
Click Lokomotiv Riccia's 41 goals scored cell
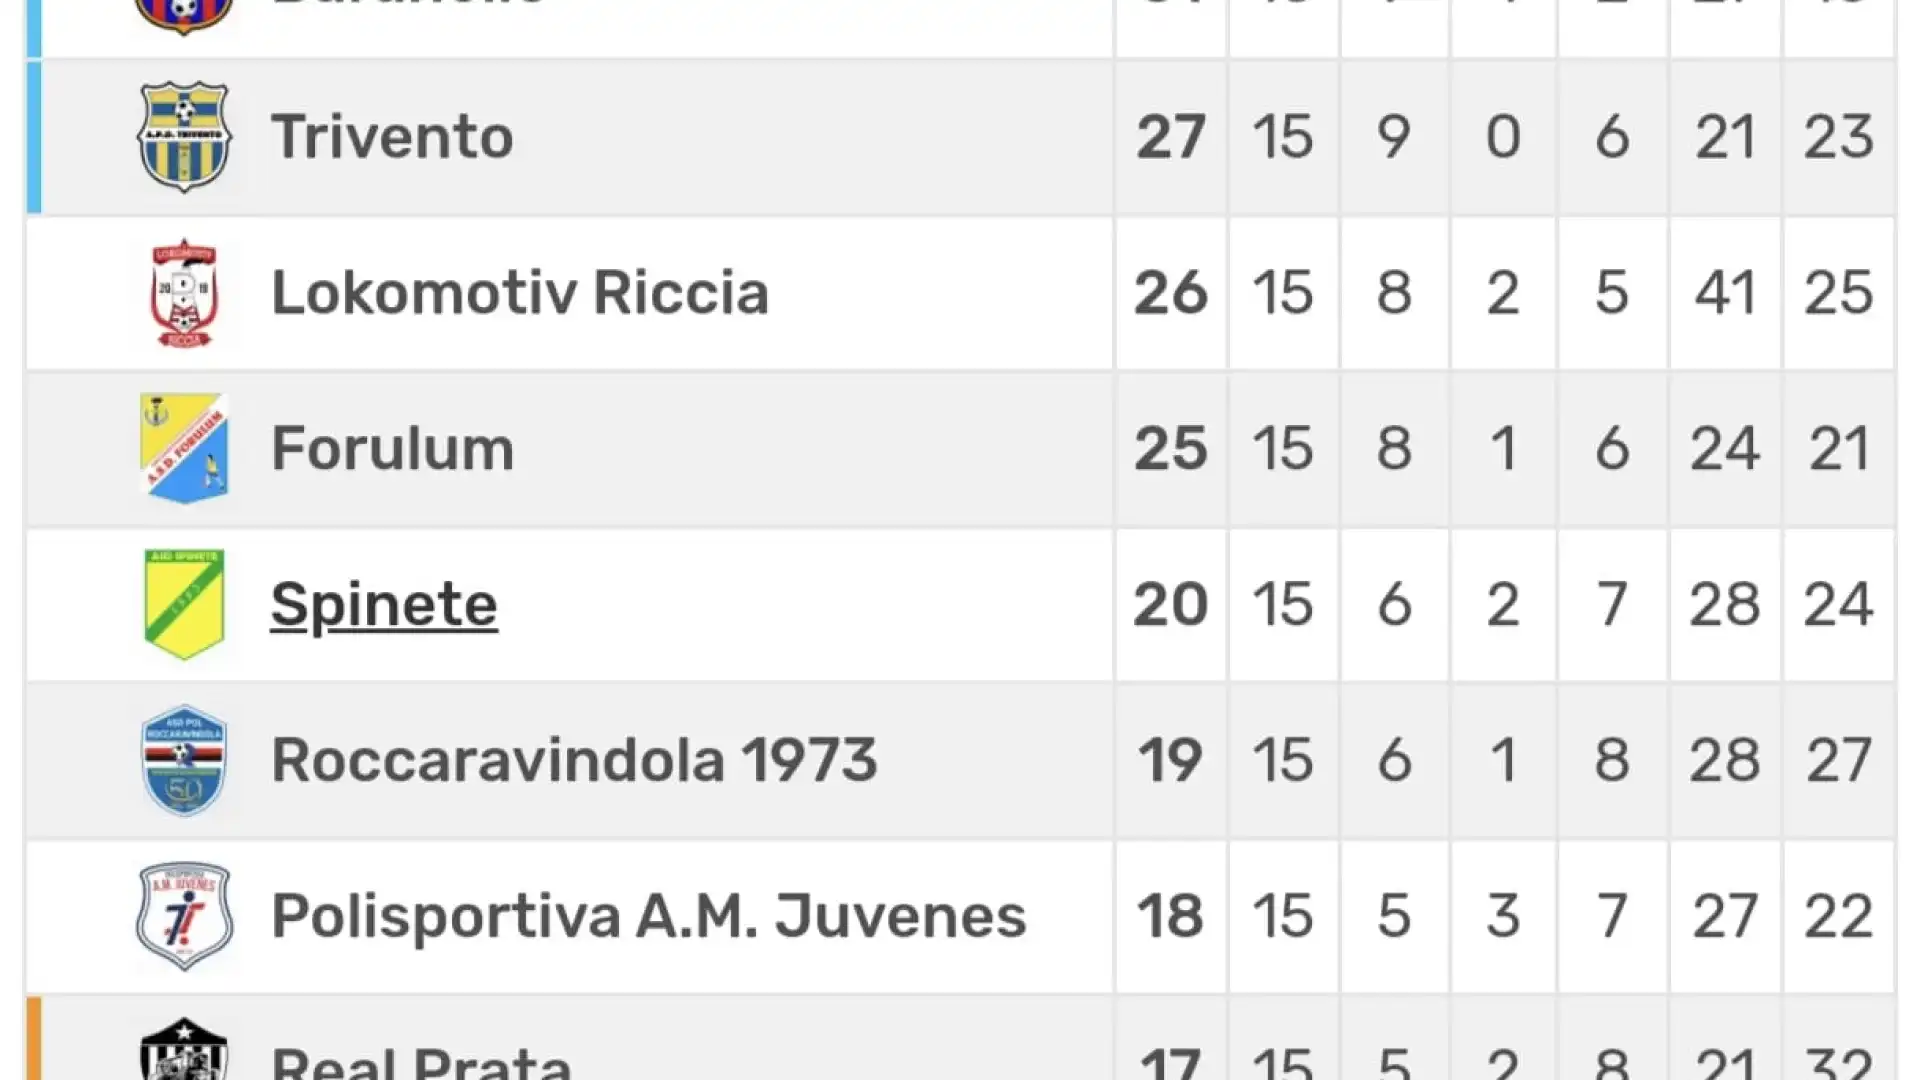[1725, 293]
